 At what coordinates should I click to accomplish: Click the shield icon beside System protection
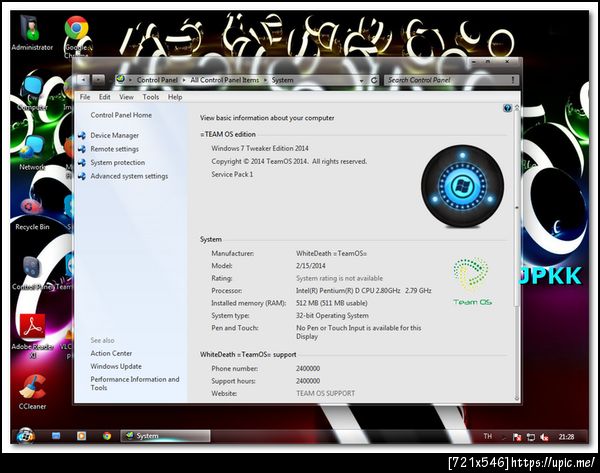[82, 163]
